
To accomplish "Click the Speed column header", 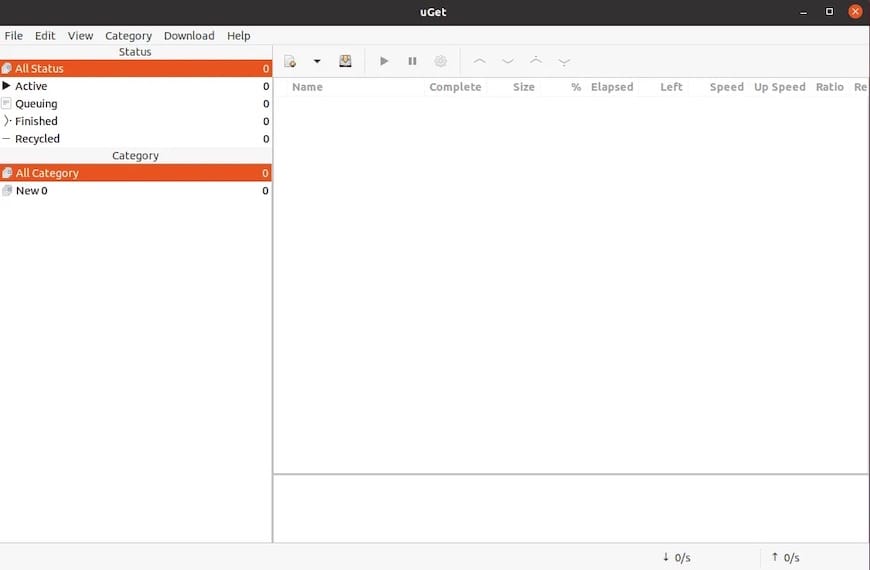I will point(726,87).
